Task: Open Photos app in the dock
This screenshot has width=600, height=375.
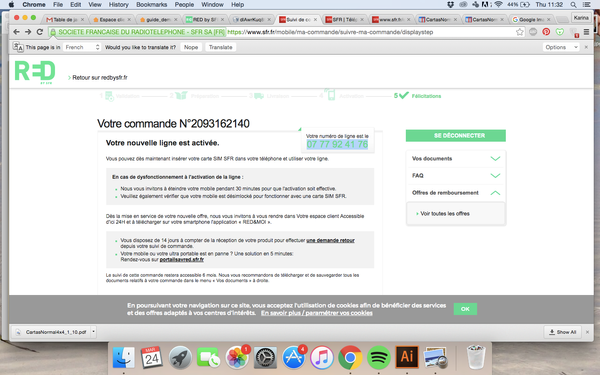Action: [237, 358]
